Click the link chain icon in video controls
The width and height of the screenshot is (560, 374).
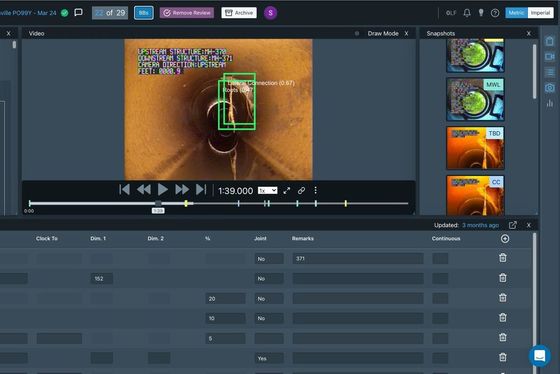pyautogui.click(x=301, y=191)
